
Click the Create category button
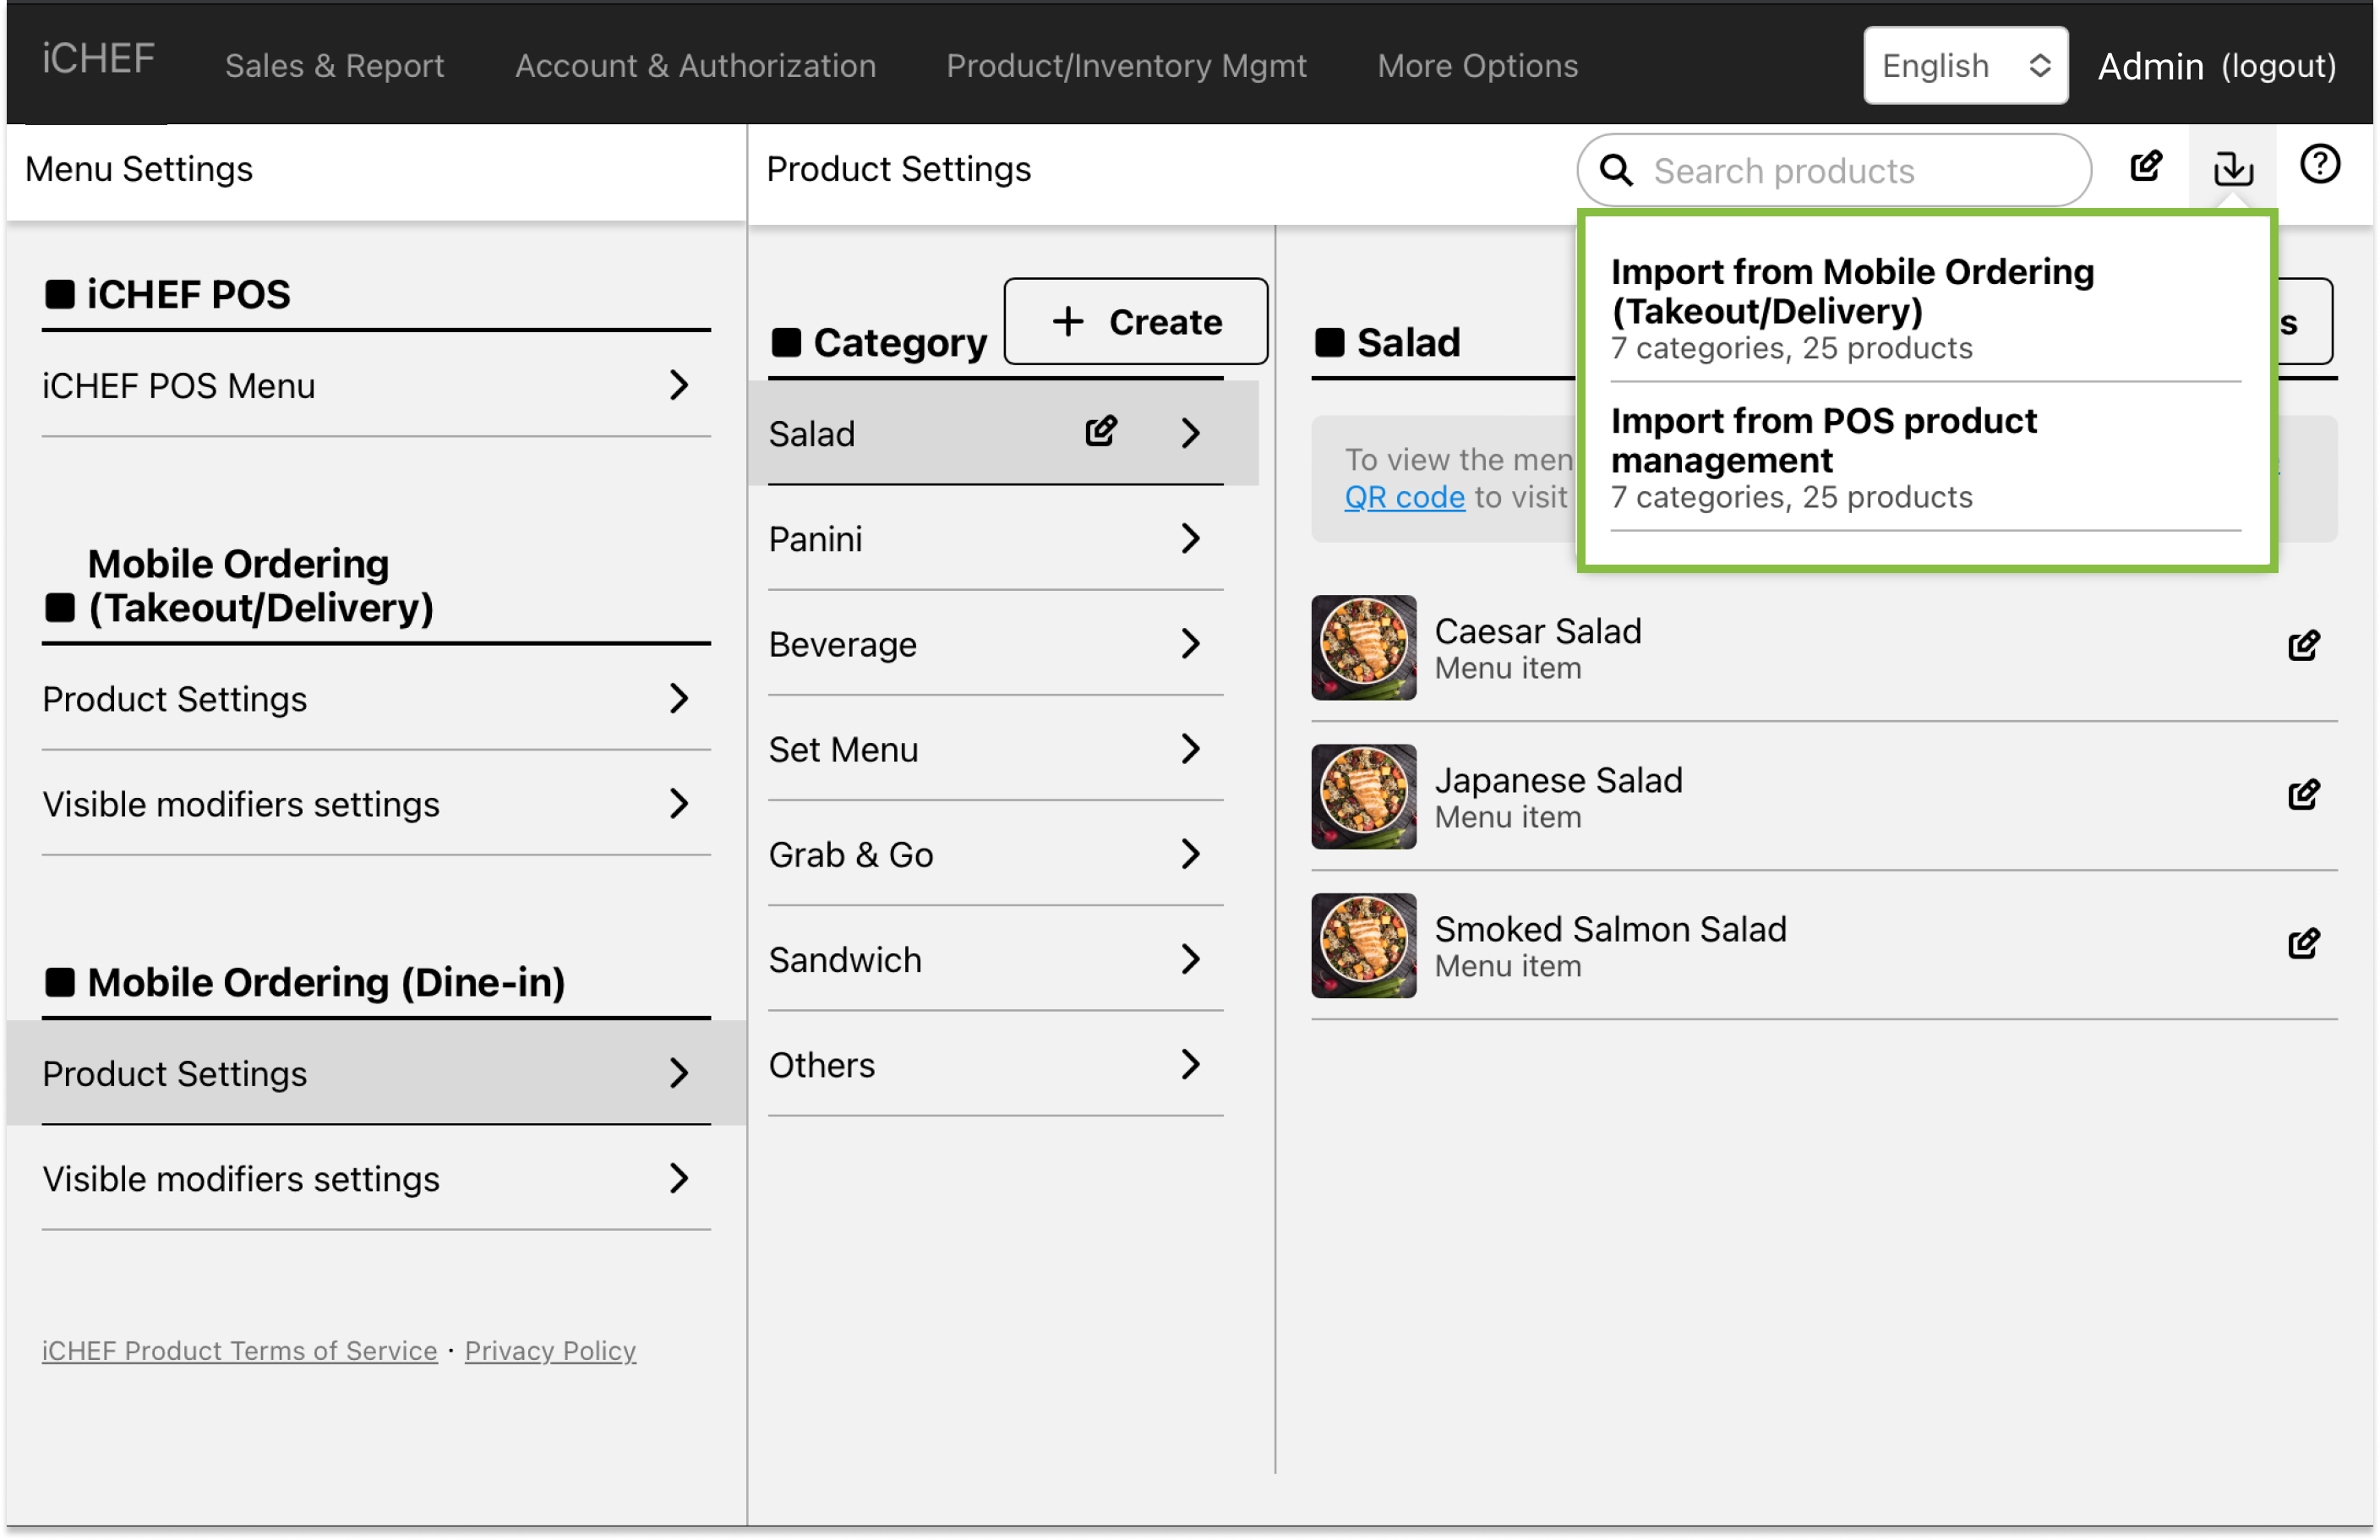point(1136,322)
